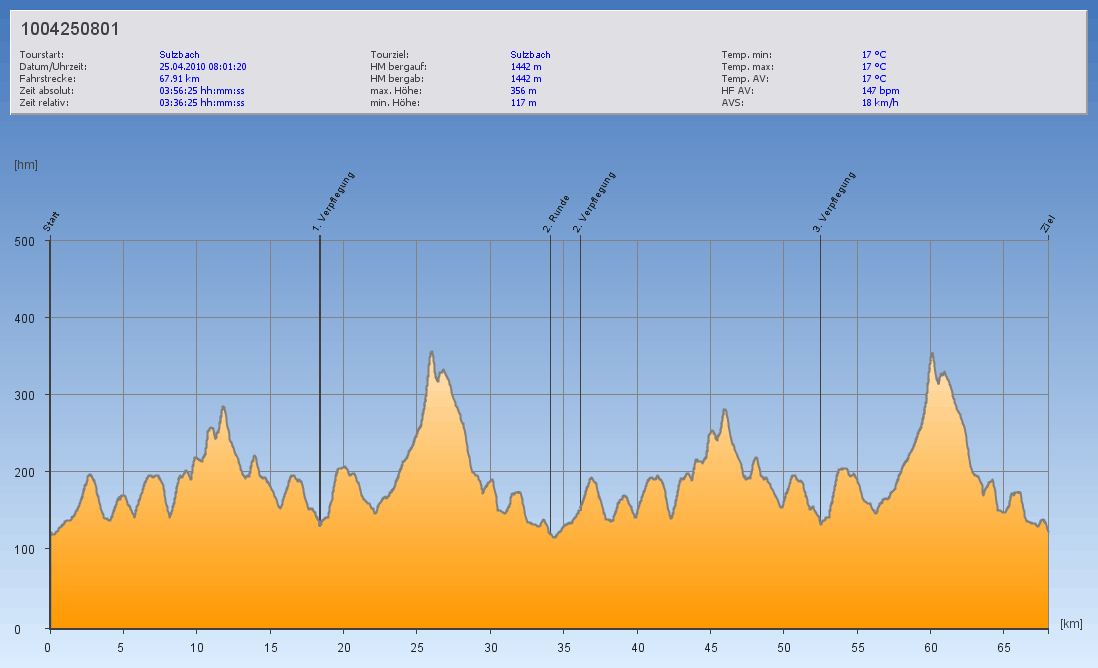Click the "Ziel" marker at chart end
This screenshot has height=668, width=1098.
click(x=1048, y=224)
